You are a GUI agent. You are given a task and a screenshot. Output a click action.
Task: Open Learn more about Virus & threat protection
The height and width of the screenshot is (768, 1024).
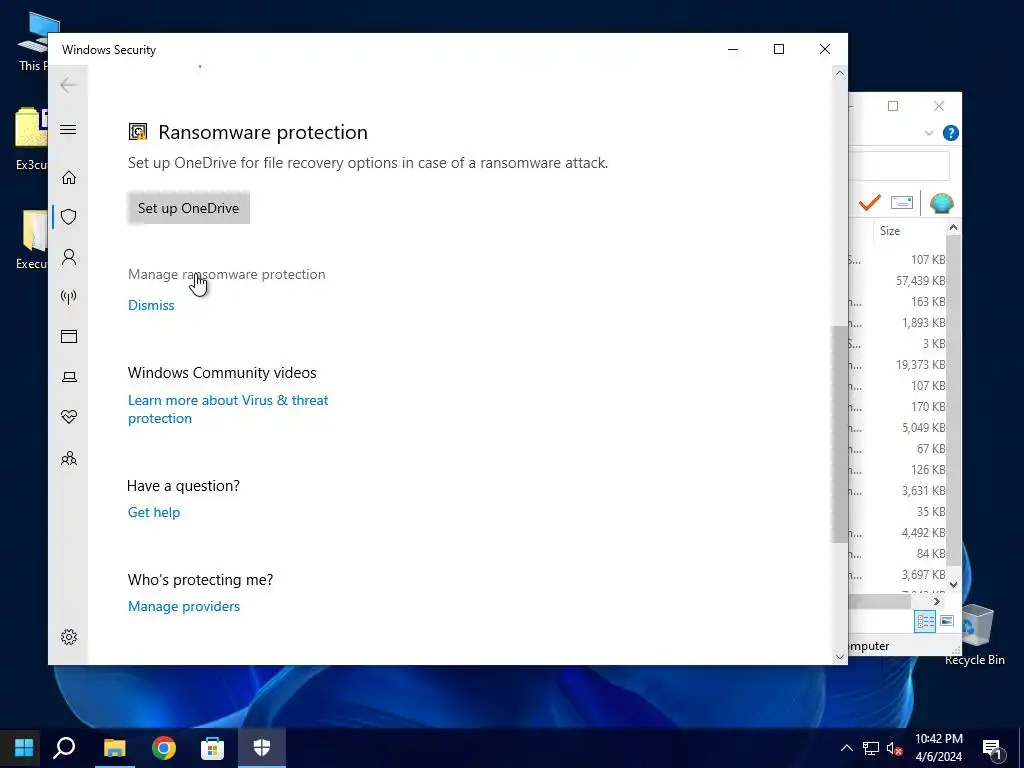coord(228,409)
